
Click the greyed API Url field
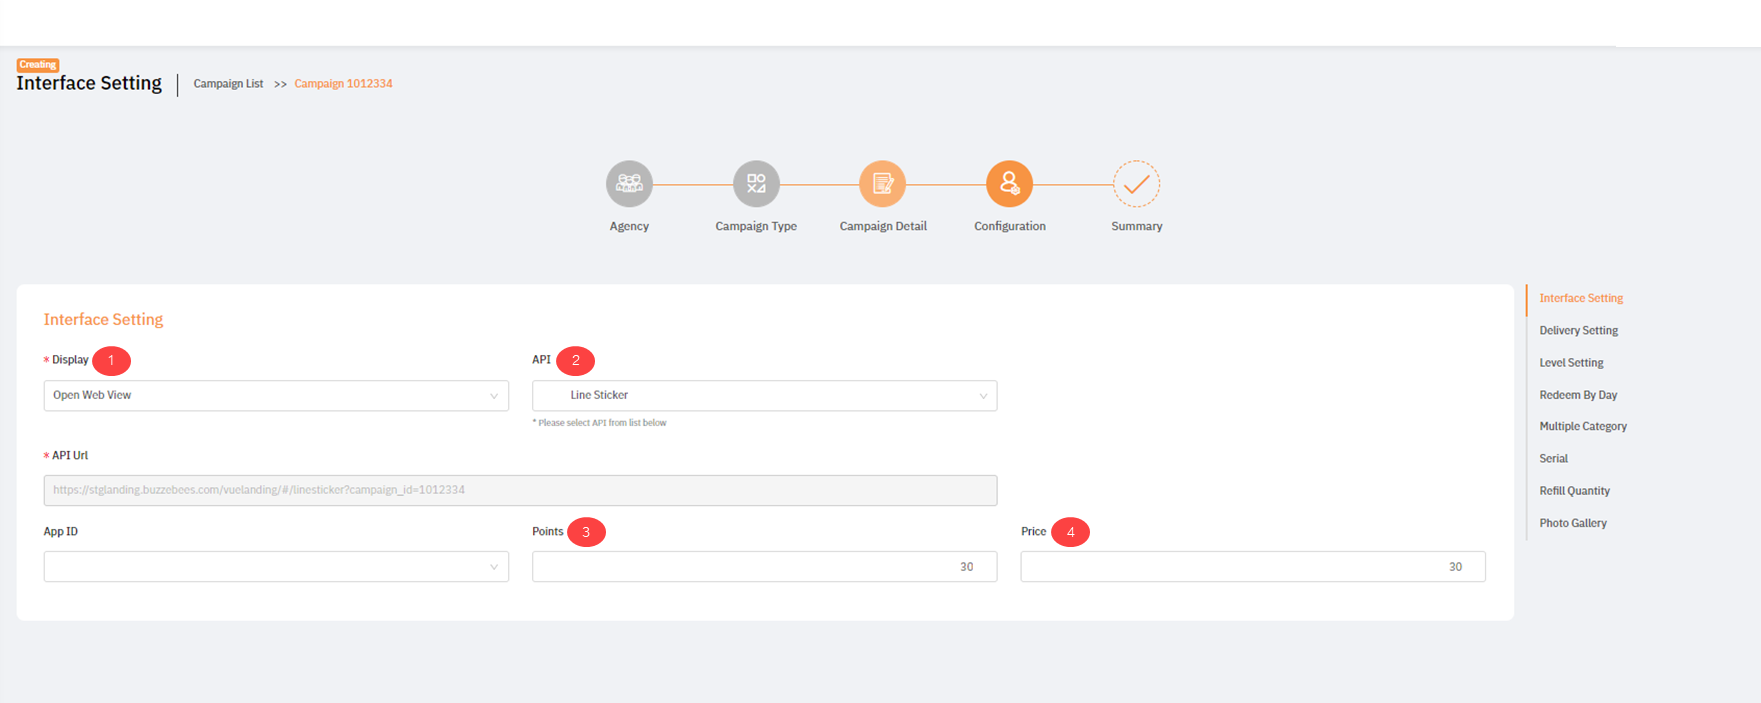coord(519,490)
